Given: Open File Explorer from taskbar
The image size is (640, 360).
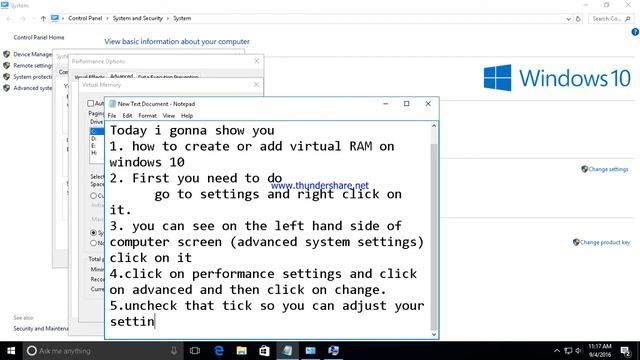Looking at the screenshot, I should pyautogui.click(x=242, y=351).
